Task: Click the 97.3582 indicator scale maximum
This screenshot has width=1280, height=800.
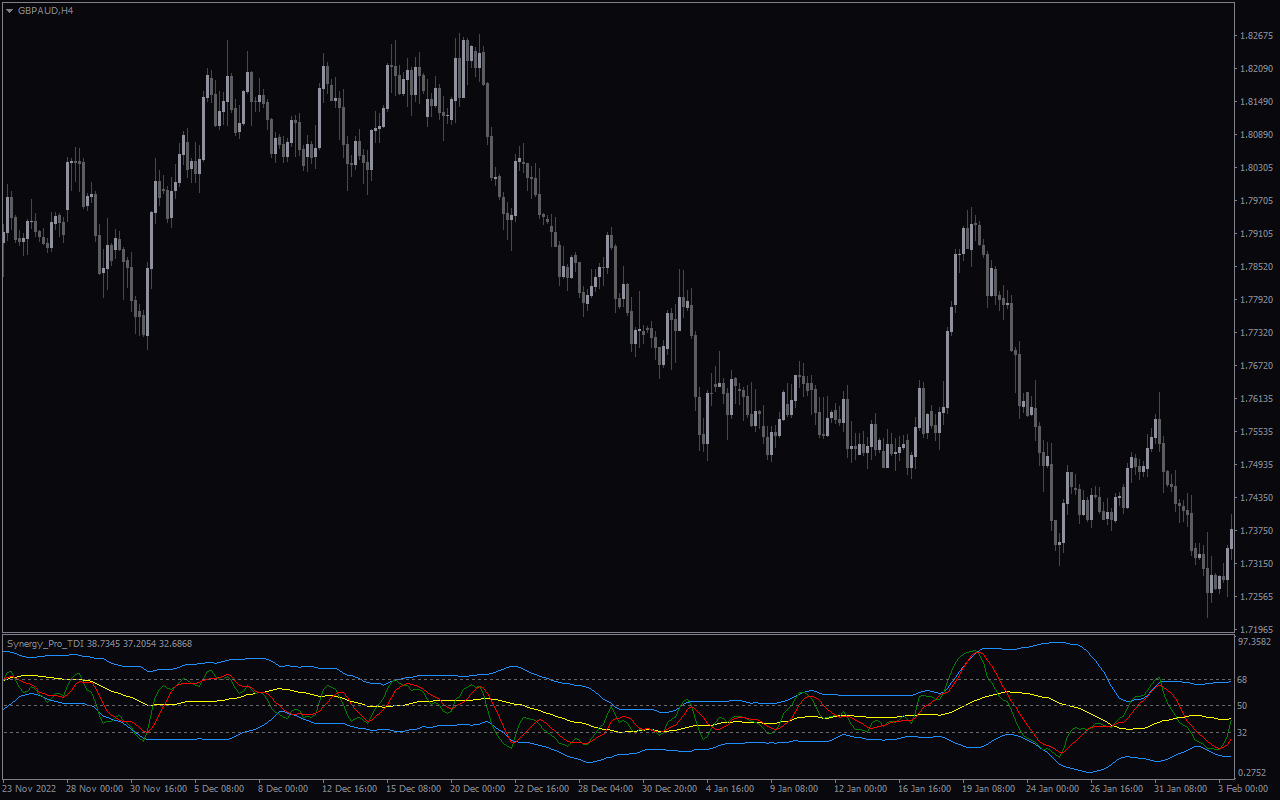Action: (1254, 641)
